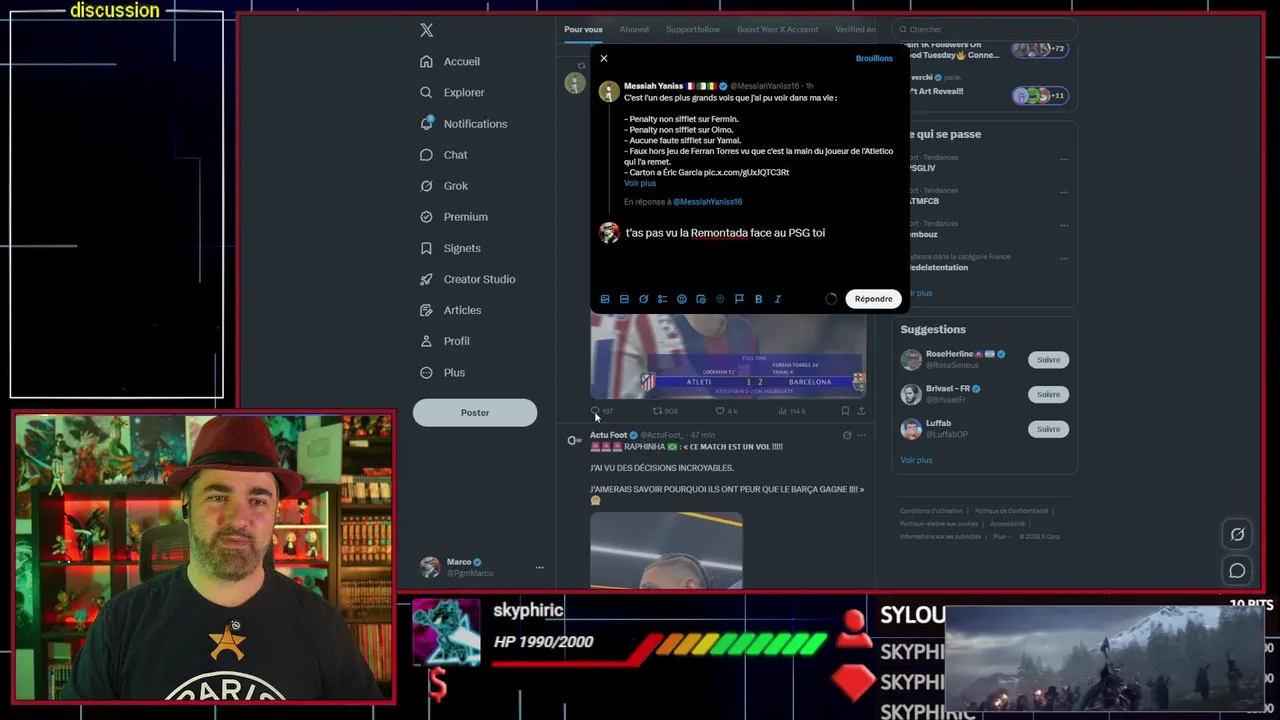Click the Grok enhance icon in composer
This screenshot has height=720, width=1280.
(x=643, y=299)
